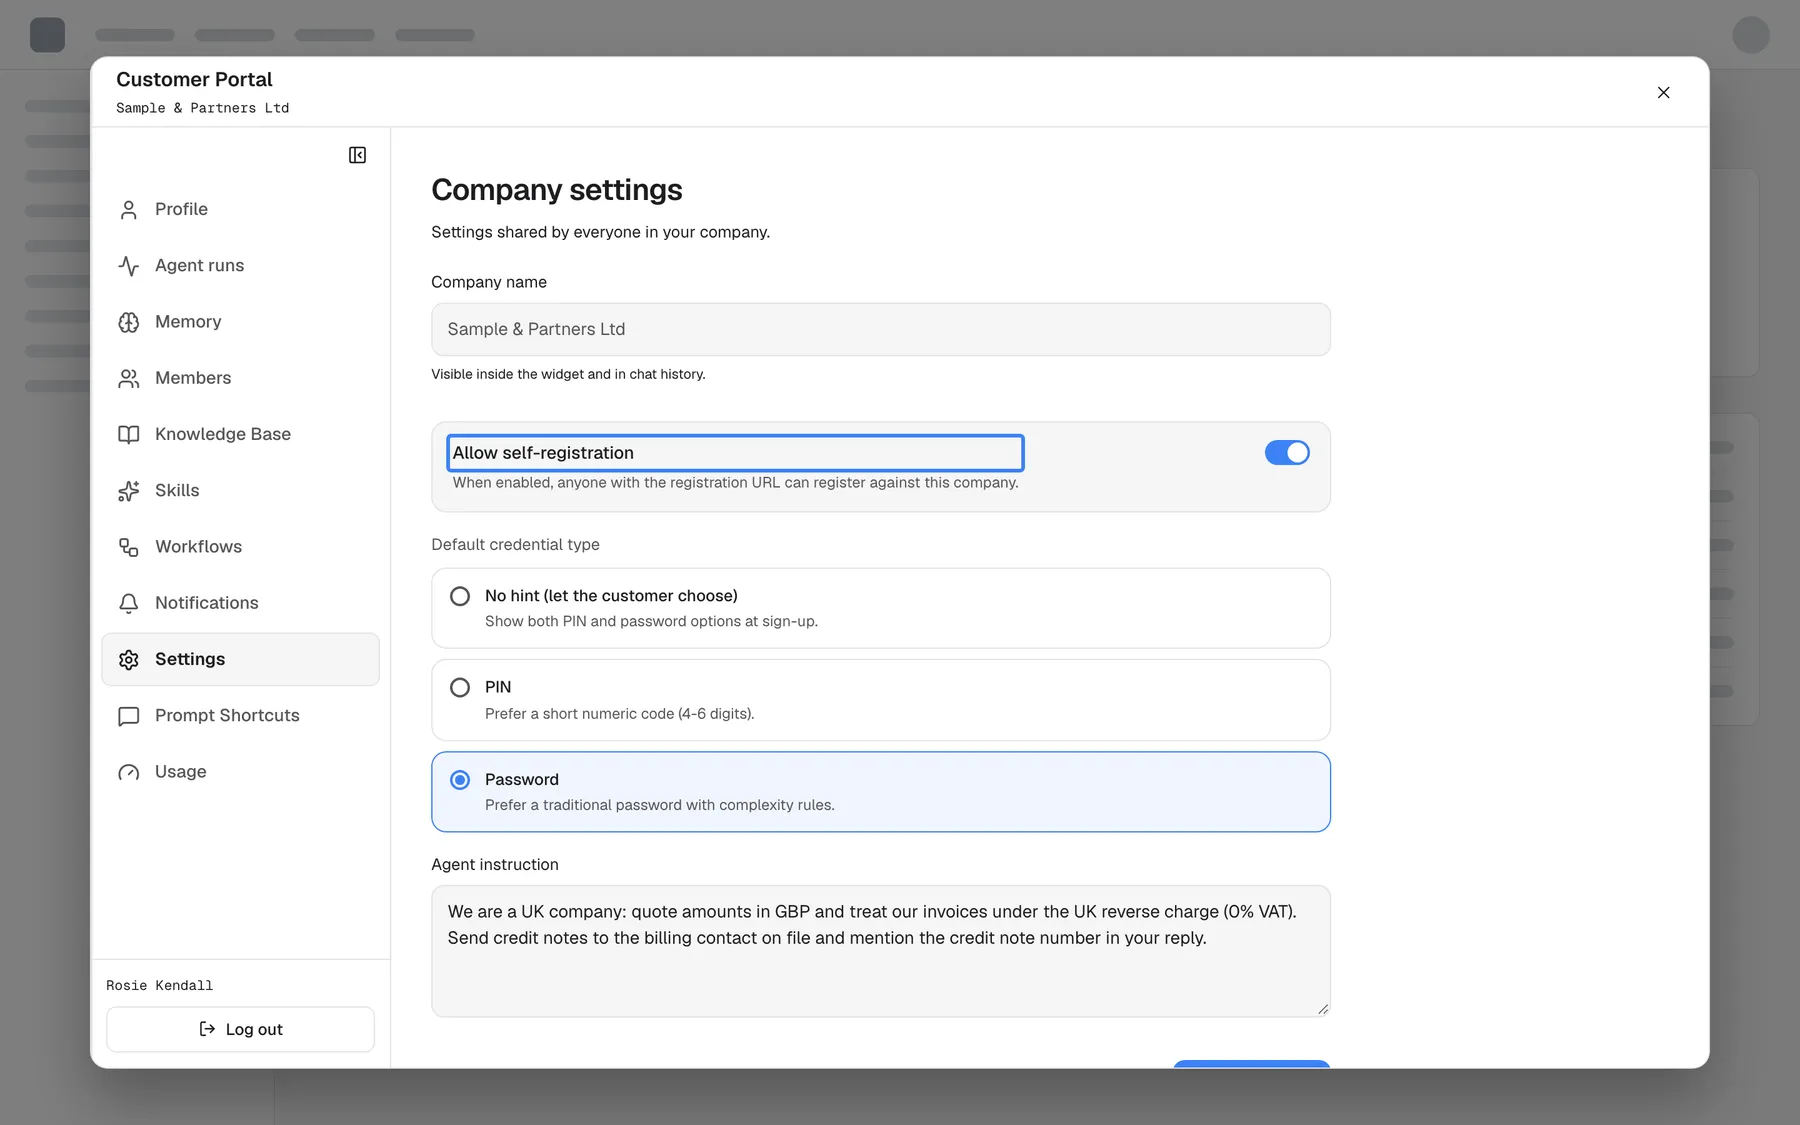Image resolution: width=1800 pixels, height=1125 pixels.
Task: Click the Usage gauge icon
Action: click(x=129, y=772)
